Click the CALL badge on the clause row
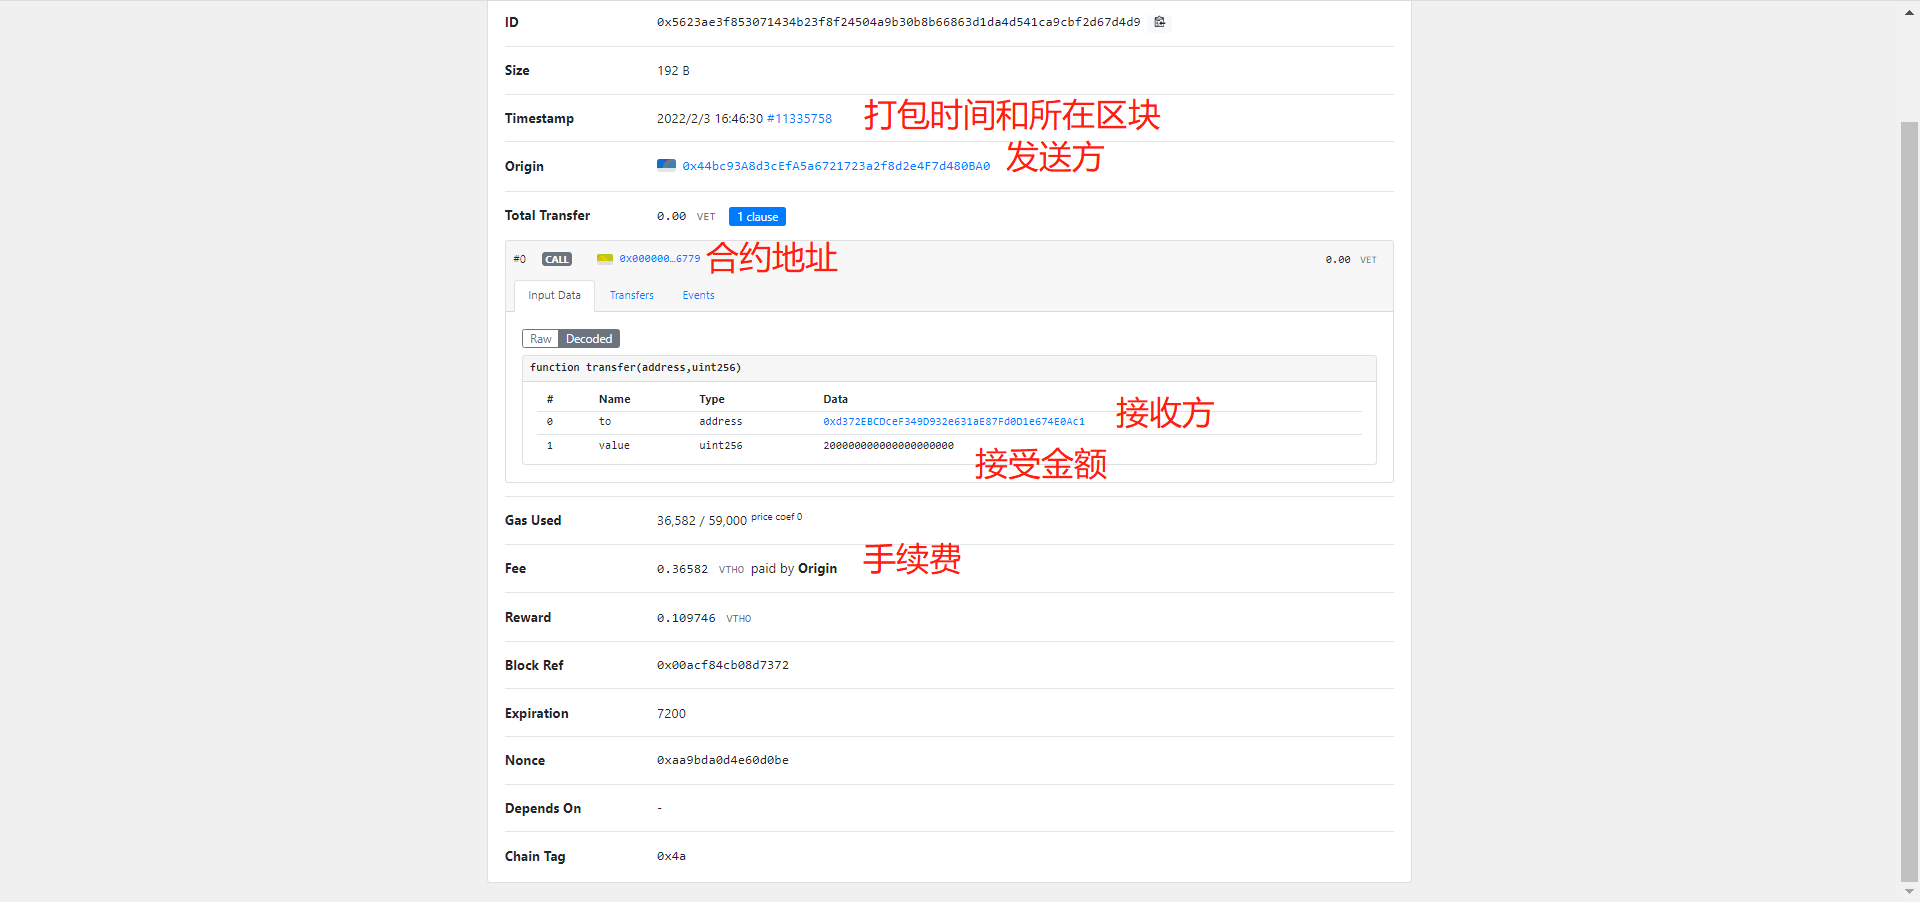This screenshot has height=902, width=1920. (556, 258)
